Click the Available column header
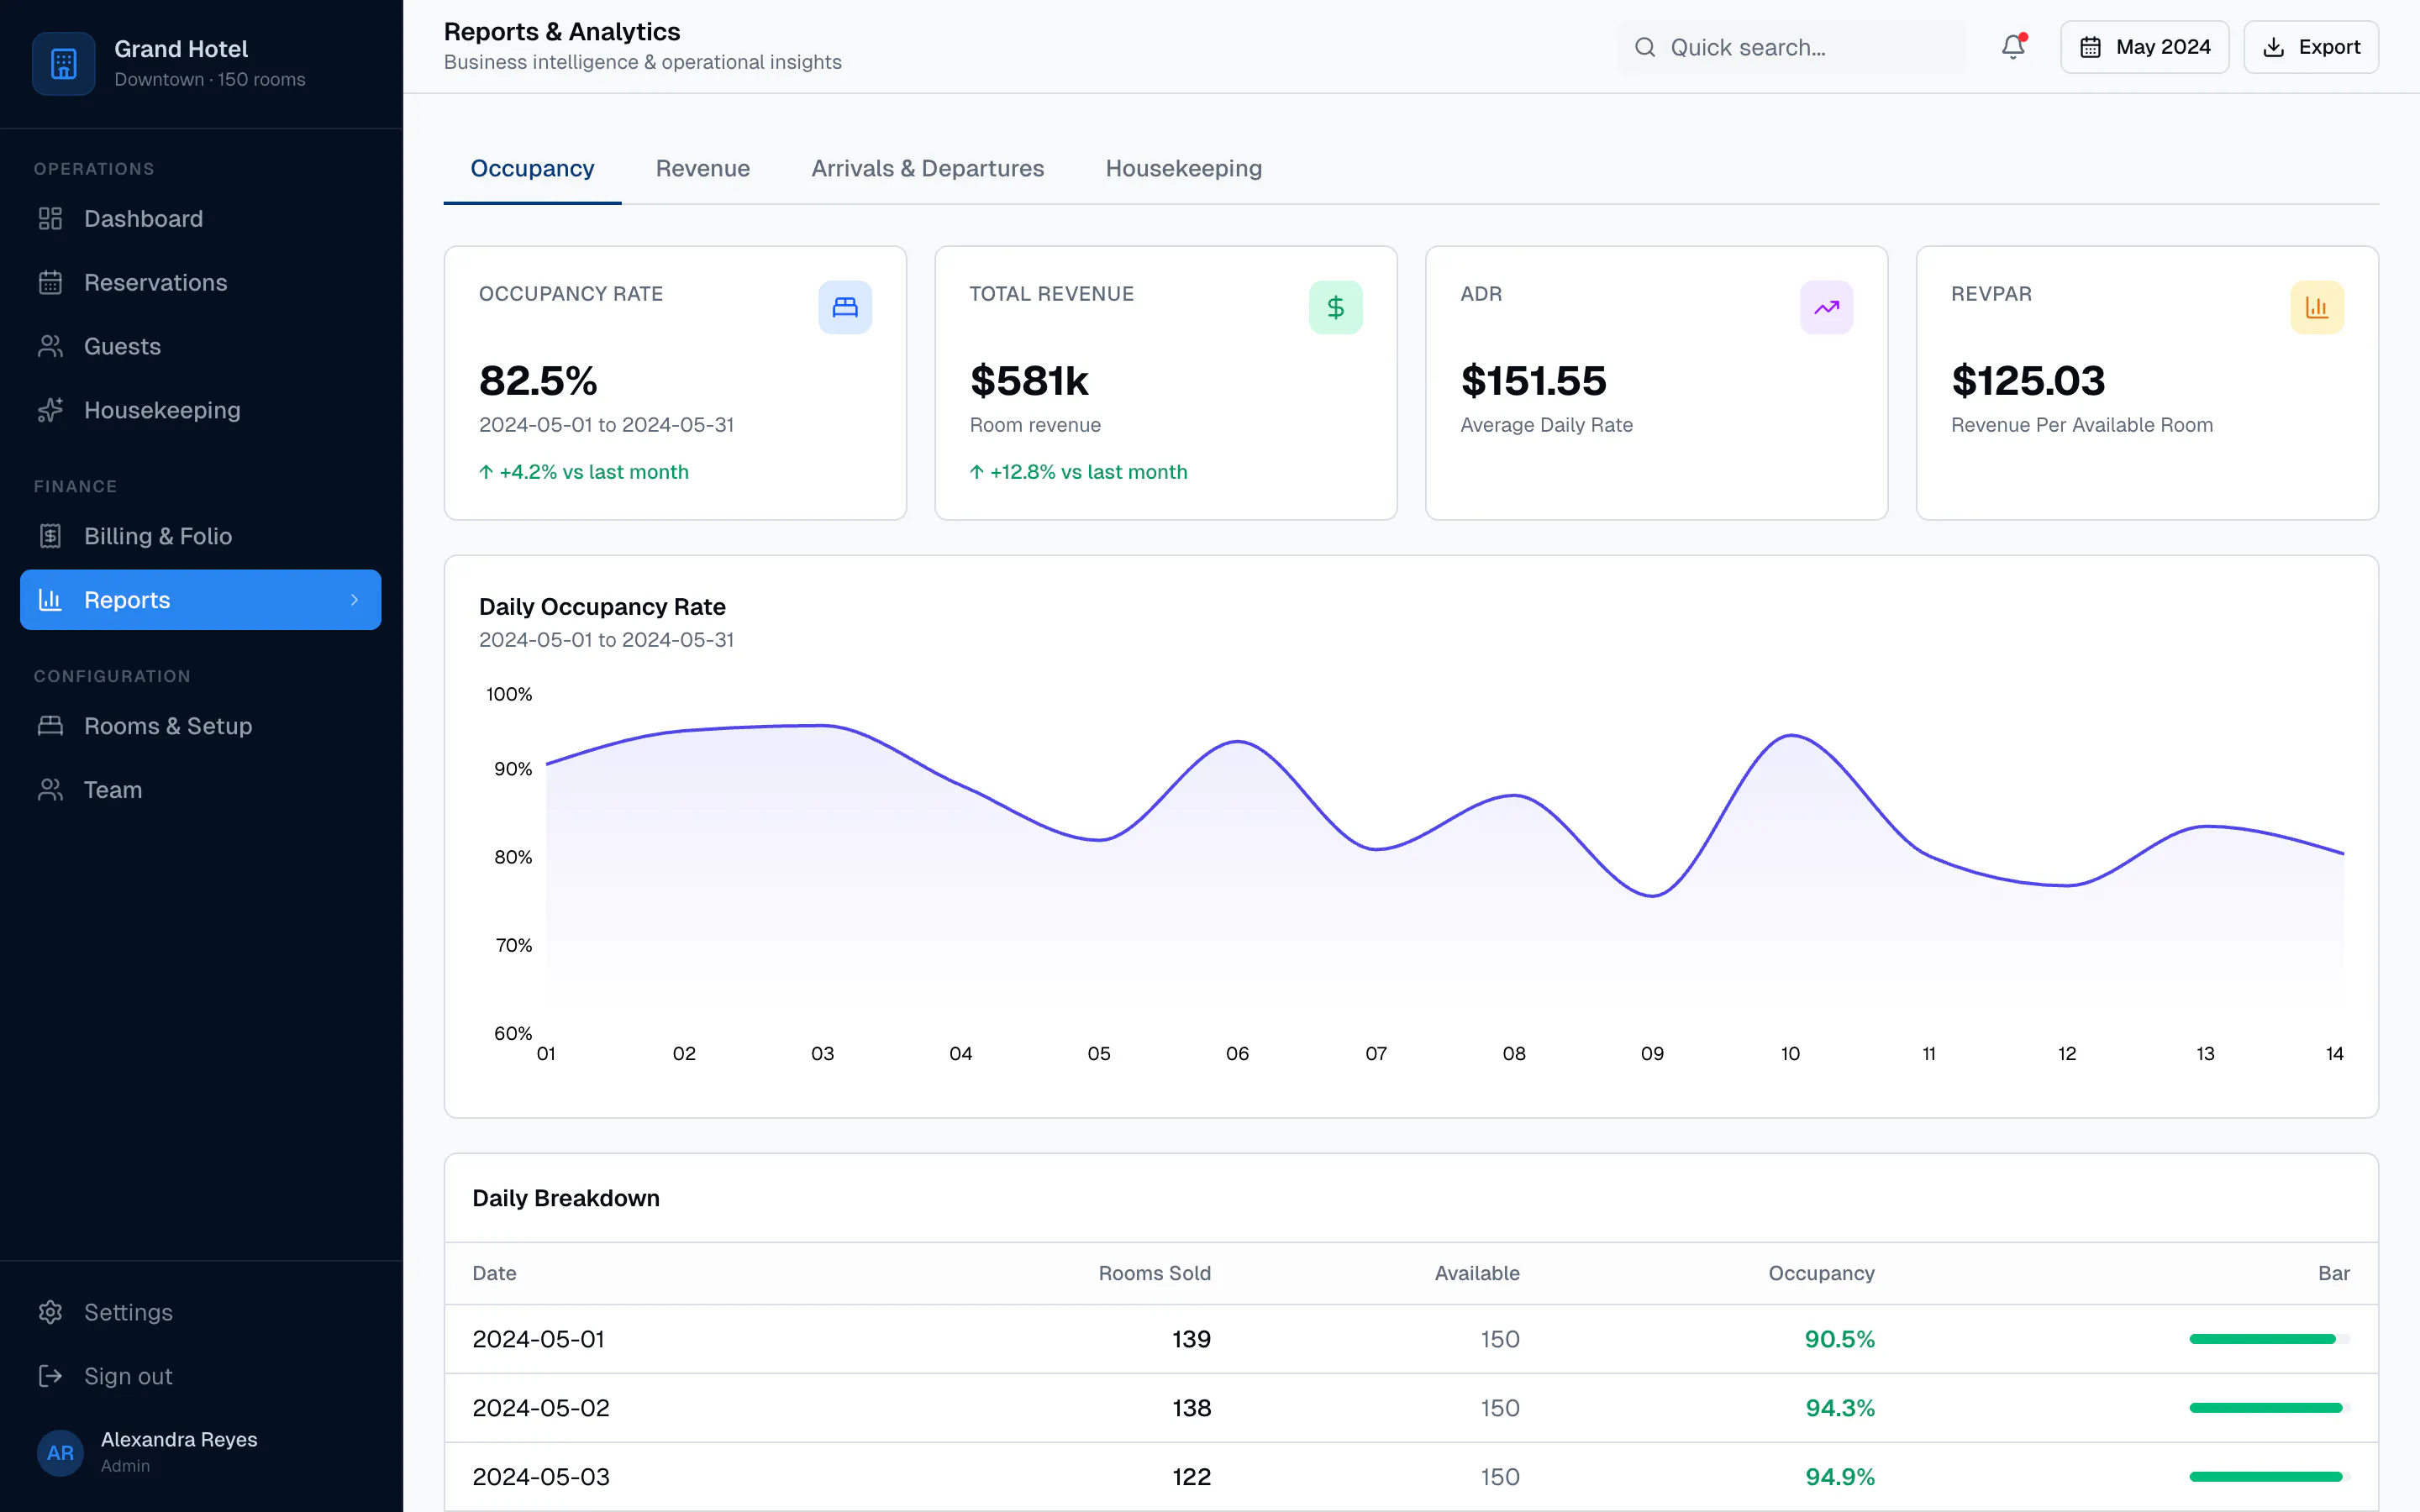This screenshot has width=2420, height=1512. [x=1477, y=1273]
